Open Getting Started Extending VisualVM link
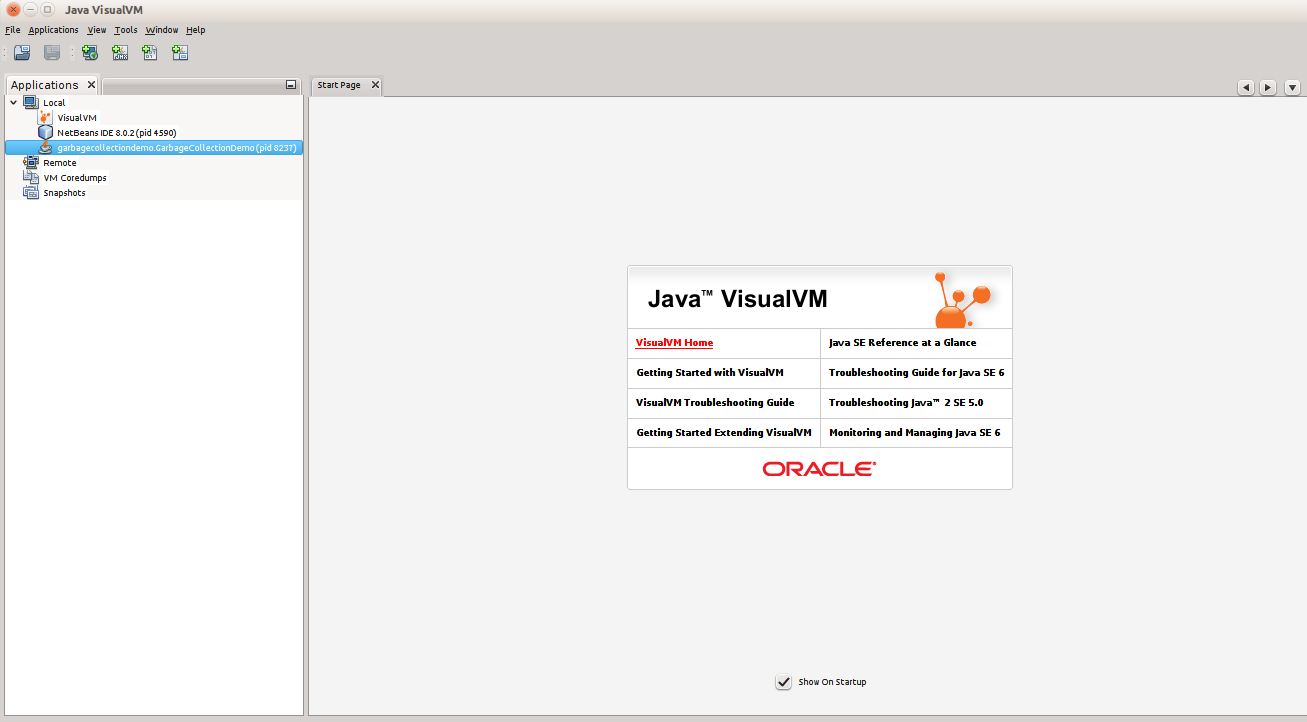This screenshot has height=722, width=1307. coord(724,432)
